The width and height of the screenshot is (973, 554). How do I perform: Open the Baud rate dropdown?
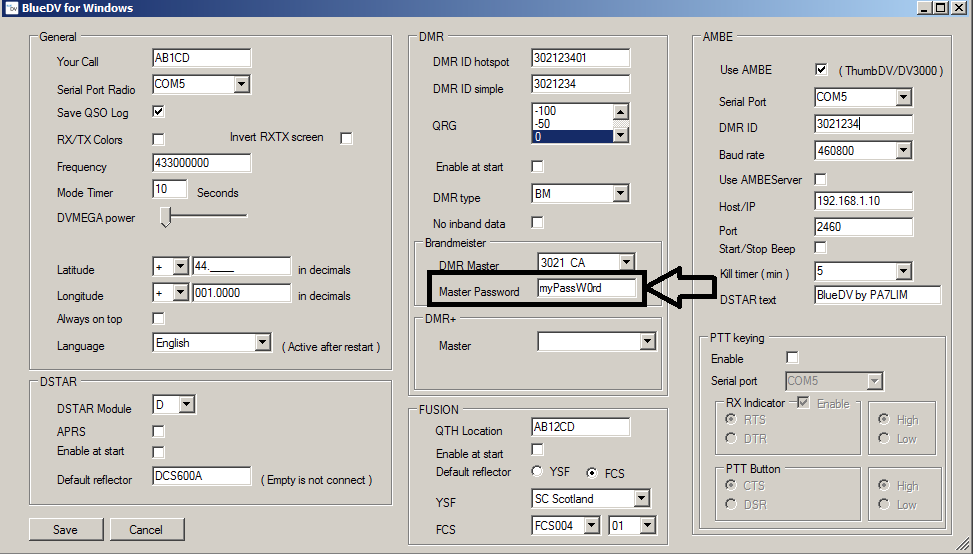[903, 151]
